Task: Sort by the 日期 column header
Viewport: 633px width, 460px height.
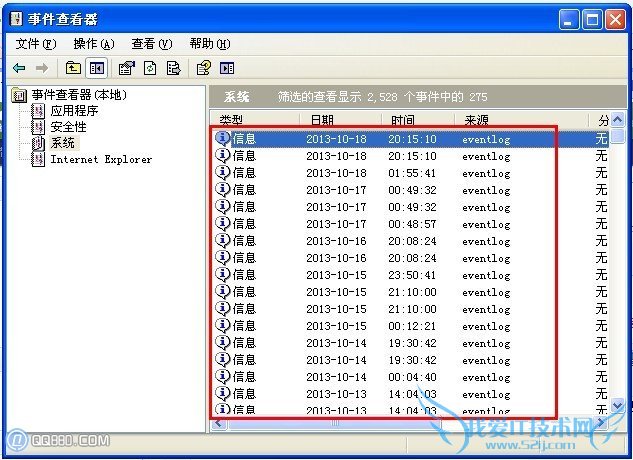Action: click(x=341, y=120)
